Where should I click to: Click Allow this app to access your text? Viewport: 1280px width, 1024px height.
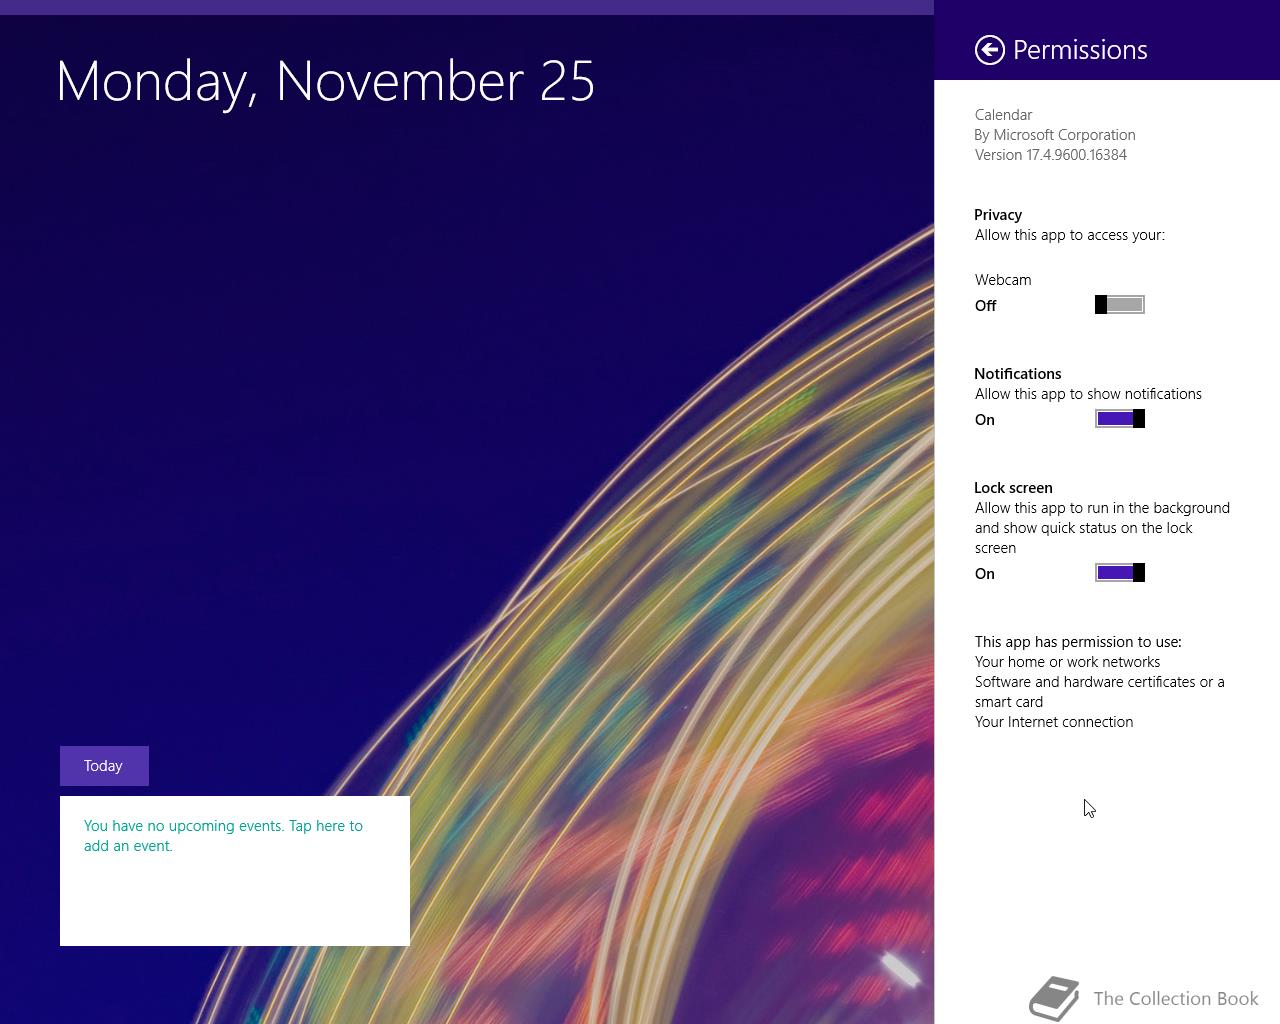click(1070, 235)
